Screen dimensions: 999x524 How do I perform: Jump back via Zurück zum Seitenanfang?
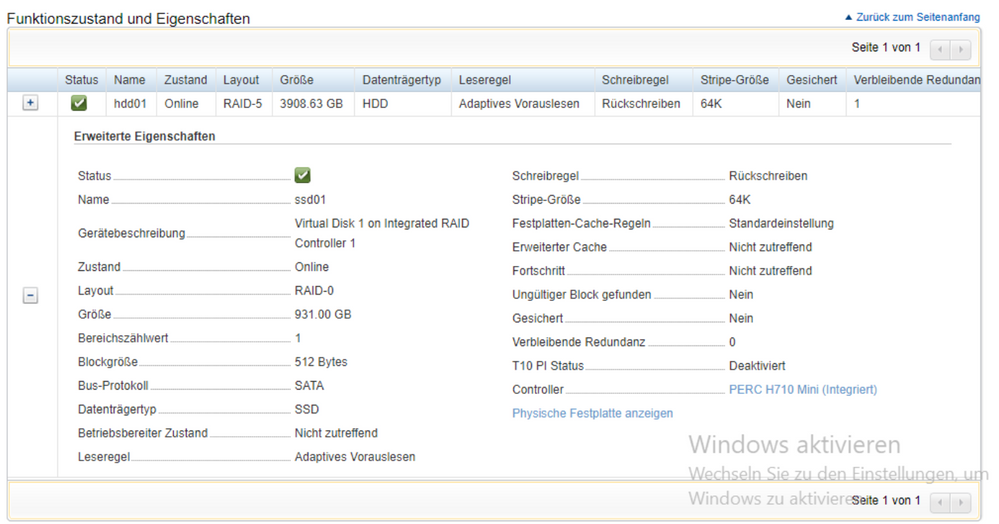point(918,17)
